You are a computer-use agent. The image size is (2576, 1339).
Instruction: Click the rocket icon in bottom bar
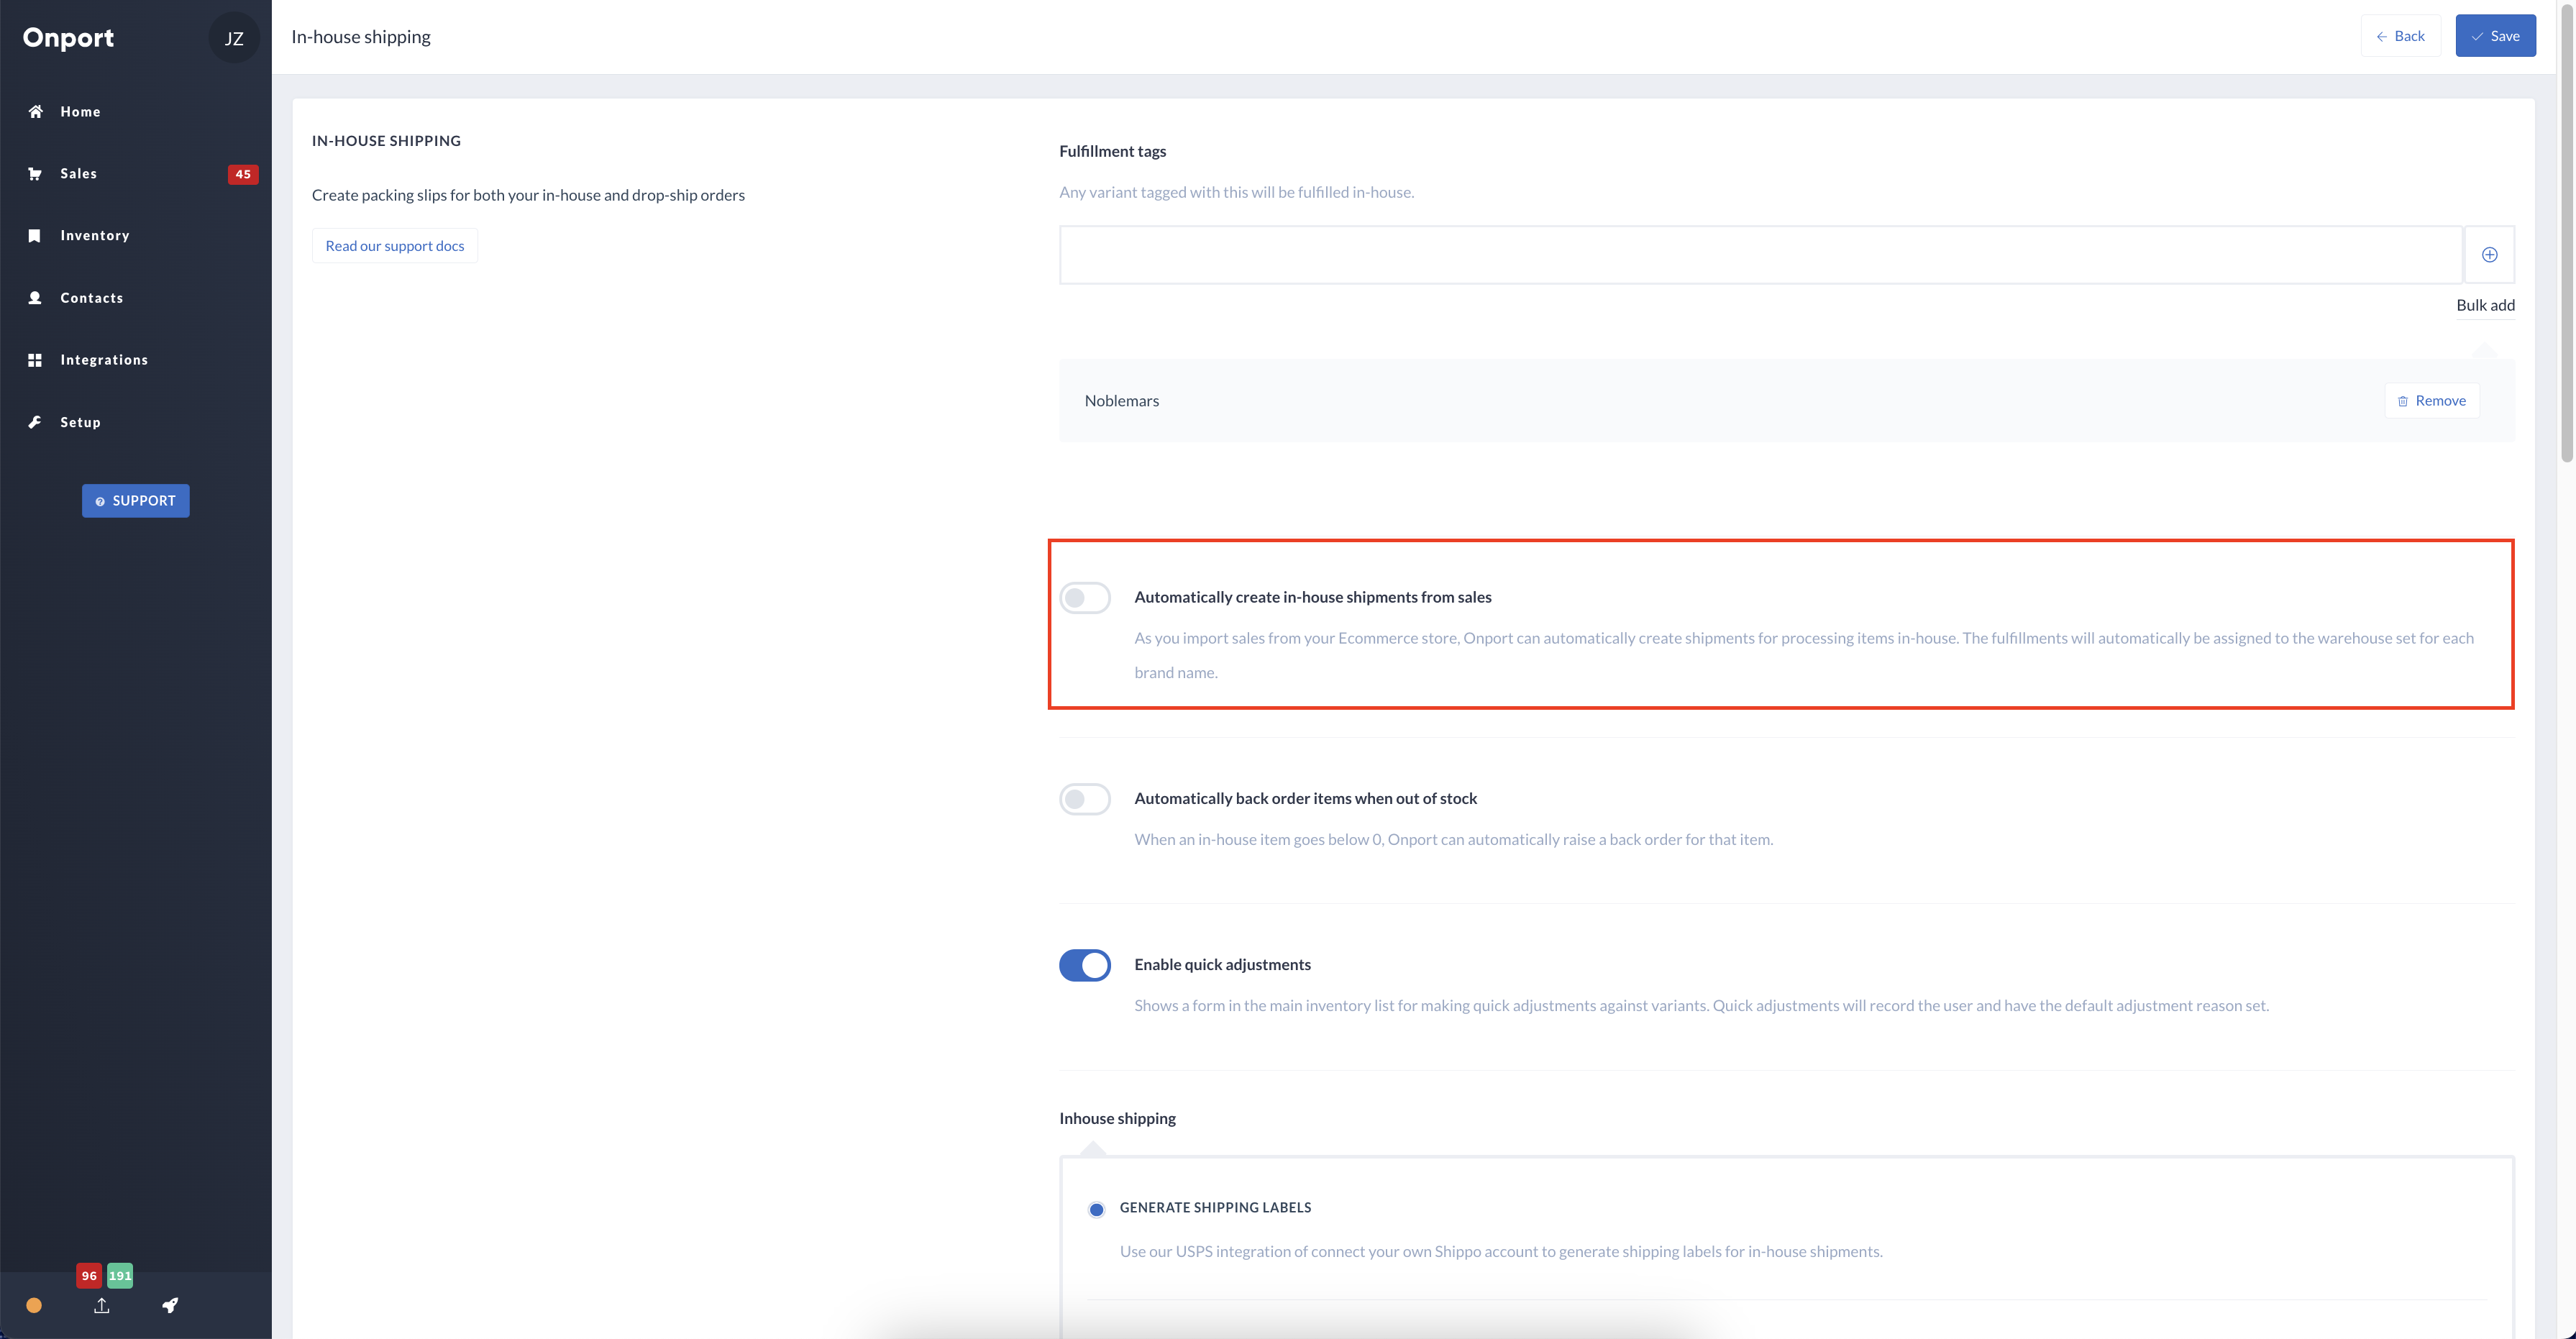pos(170,1305)
